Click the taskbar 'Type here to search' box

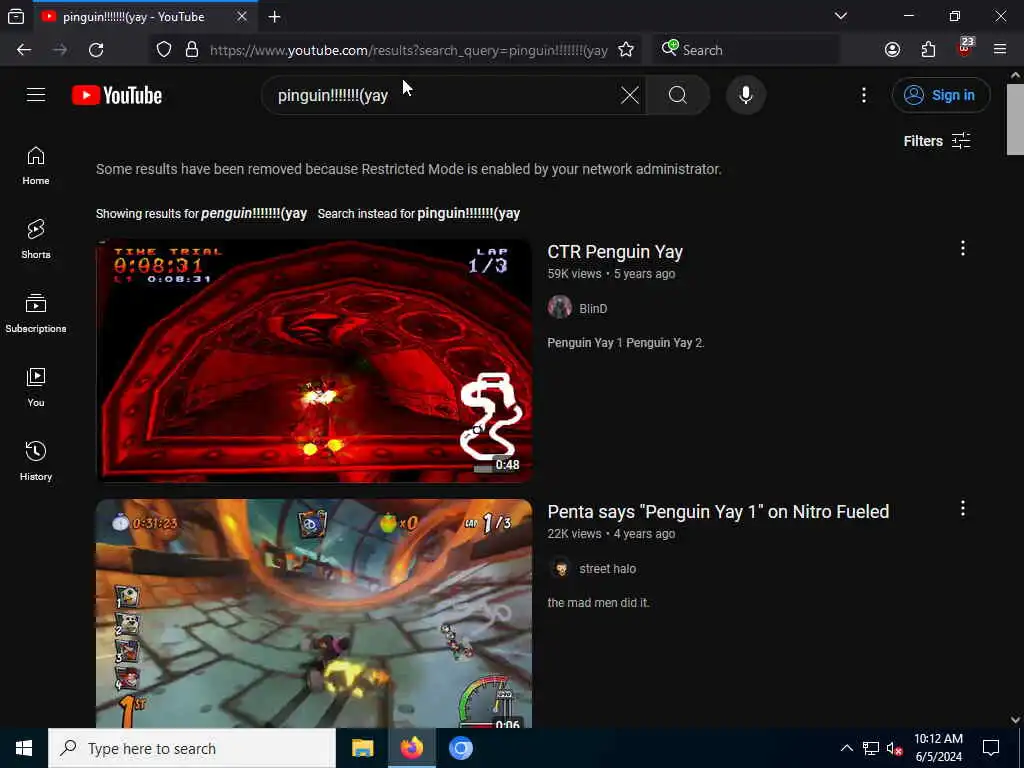pos(192,748)
